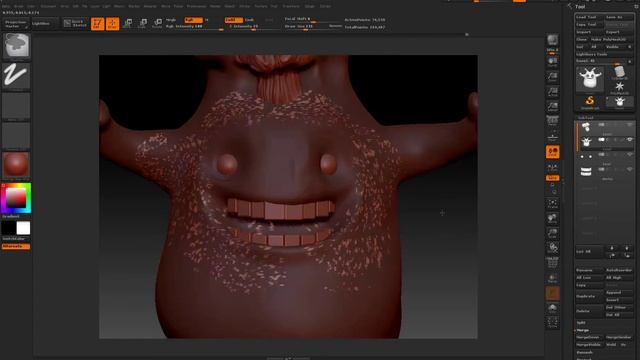Screen dimensions: 640x360
Task: Hide the eyes subtool with eye icon
Action: 630,155
